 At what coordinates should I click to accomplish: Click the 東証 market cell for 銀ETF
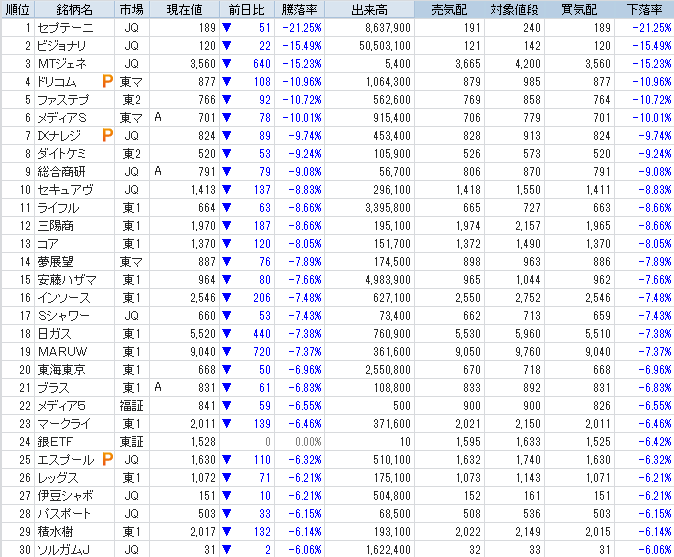click(x=132, y=442)
